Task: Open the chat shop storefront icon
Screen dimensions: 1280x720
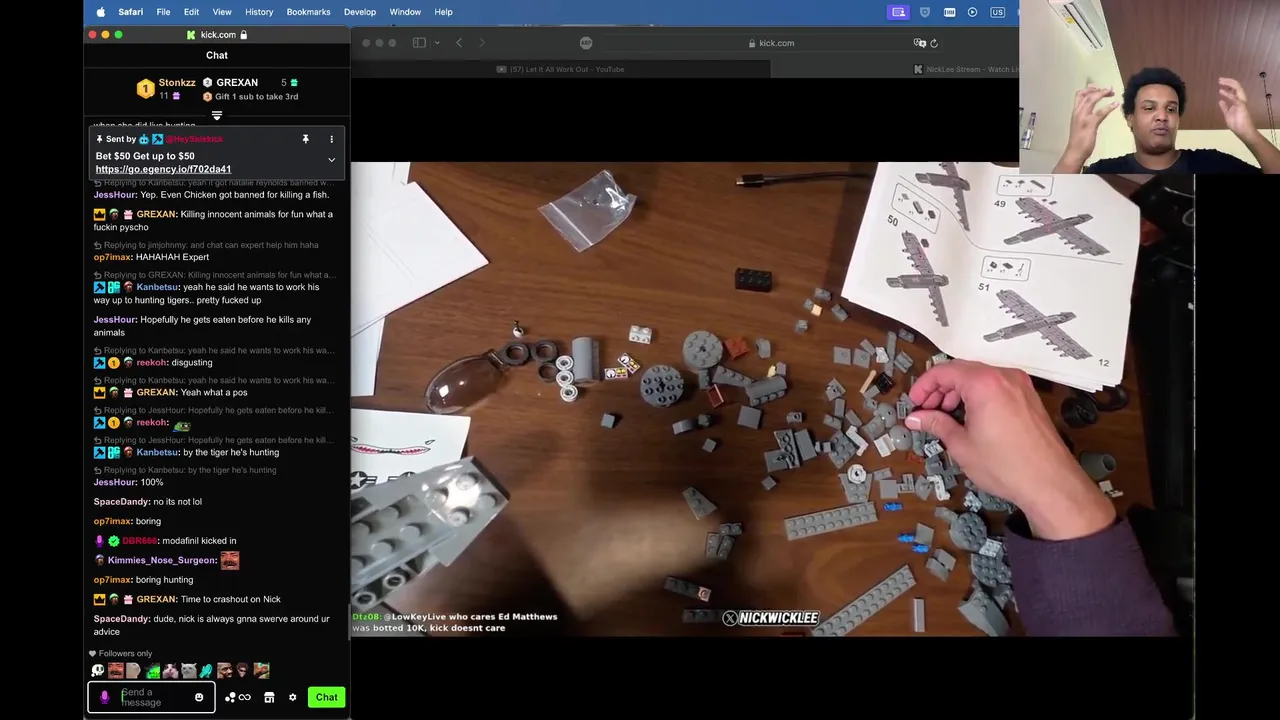Action: click(269, 697)
